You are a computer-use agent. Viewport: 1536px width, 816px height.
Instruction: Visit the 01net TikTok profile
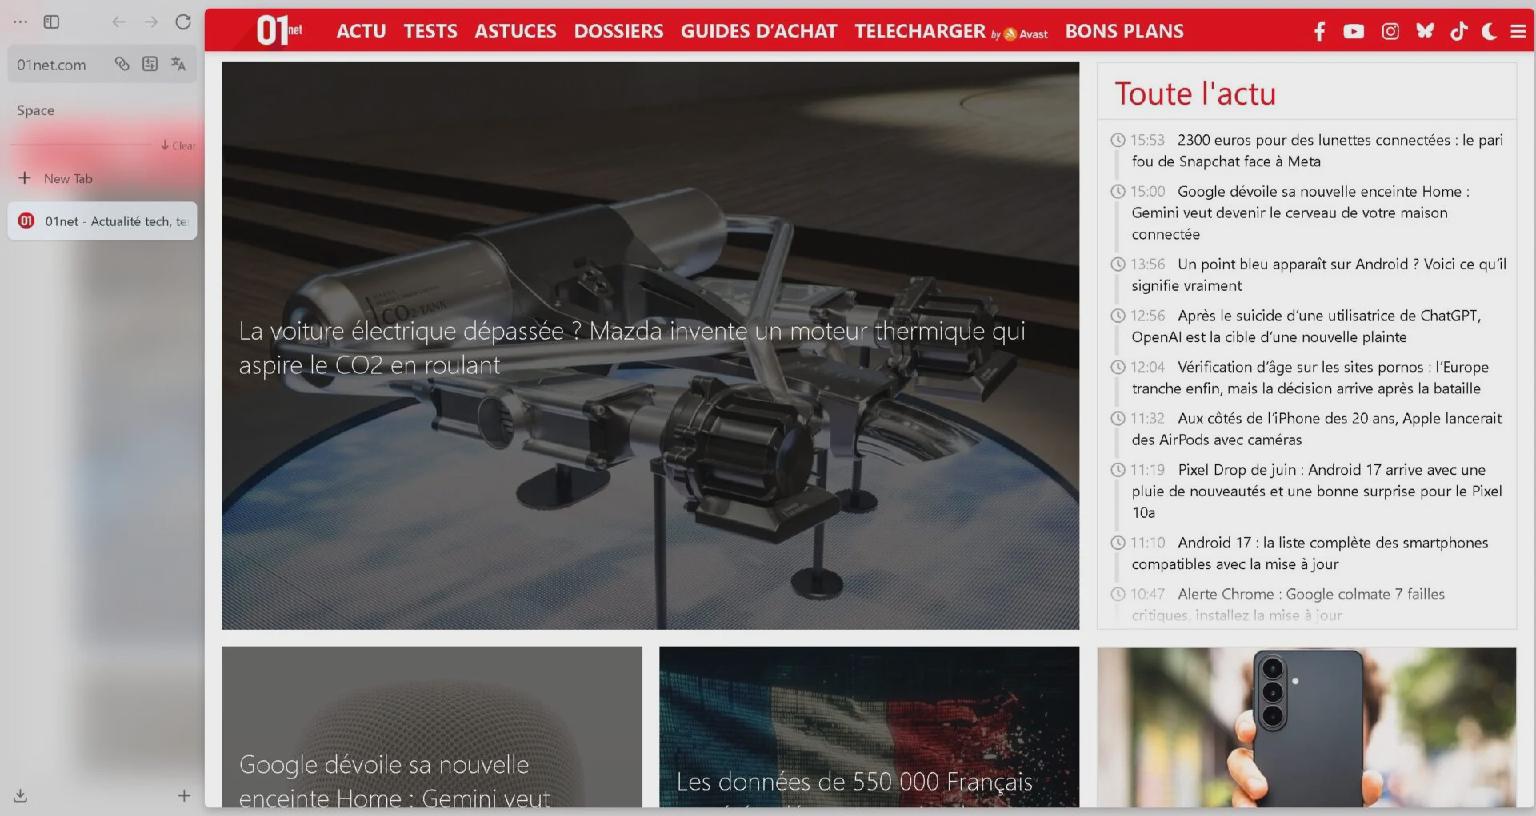(x=1459, y=31)
